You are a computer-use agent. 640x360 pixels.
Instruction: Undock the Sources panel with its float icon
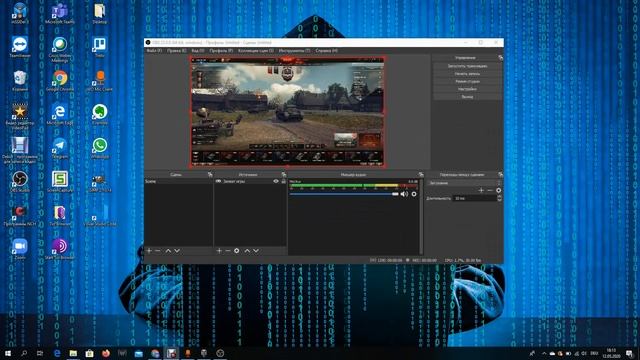[x=284, y=175]
